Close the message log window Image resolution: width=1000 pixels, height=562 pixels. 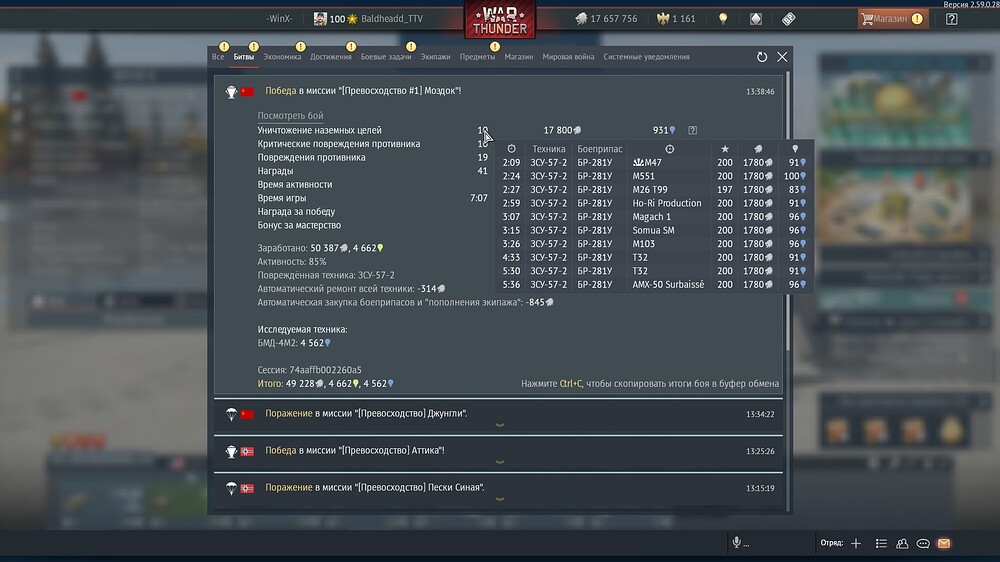[x=782, y=57]
